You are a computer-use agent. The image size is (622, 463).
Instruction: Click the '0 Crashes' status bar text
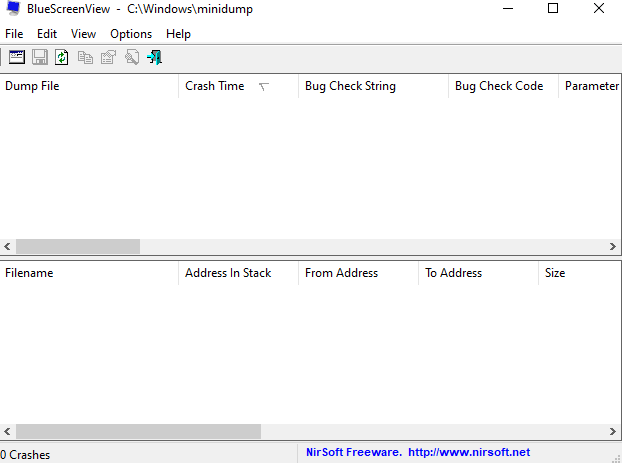coord(25,455)
